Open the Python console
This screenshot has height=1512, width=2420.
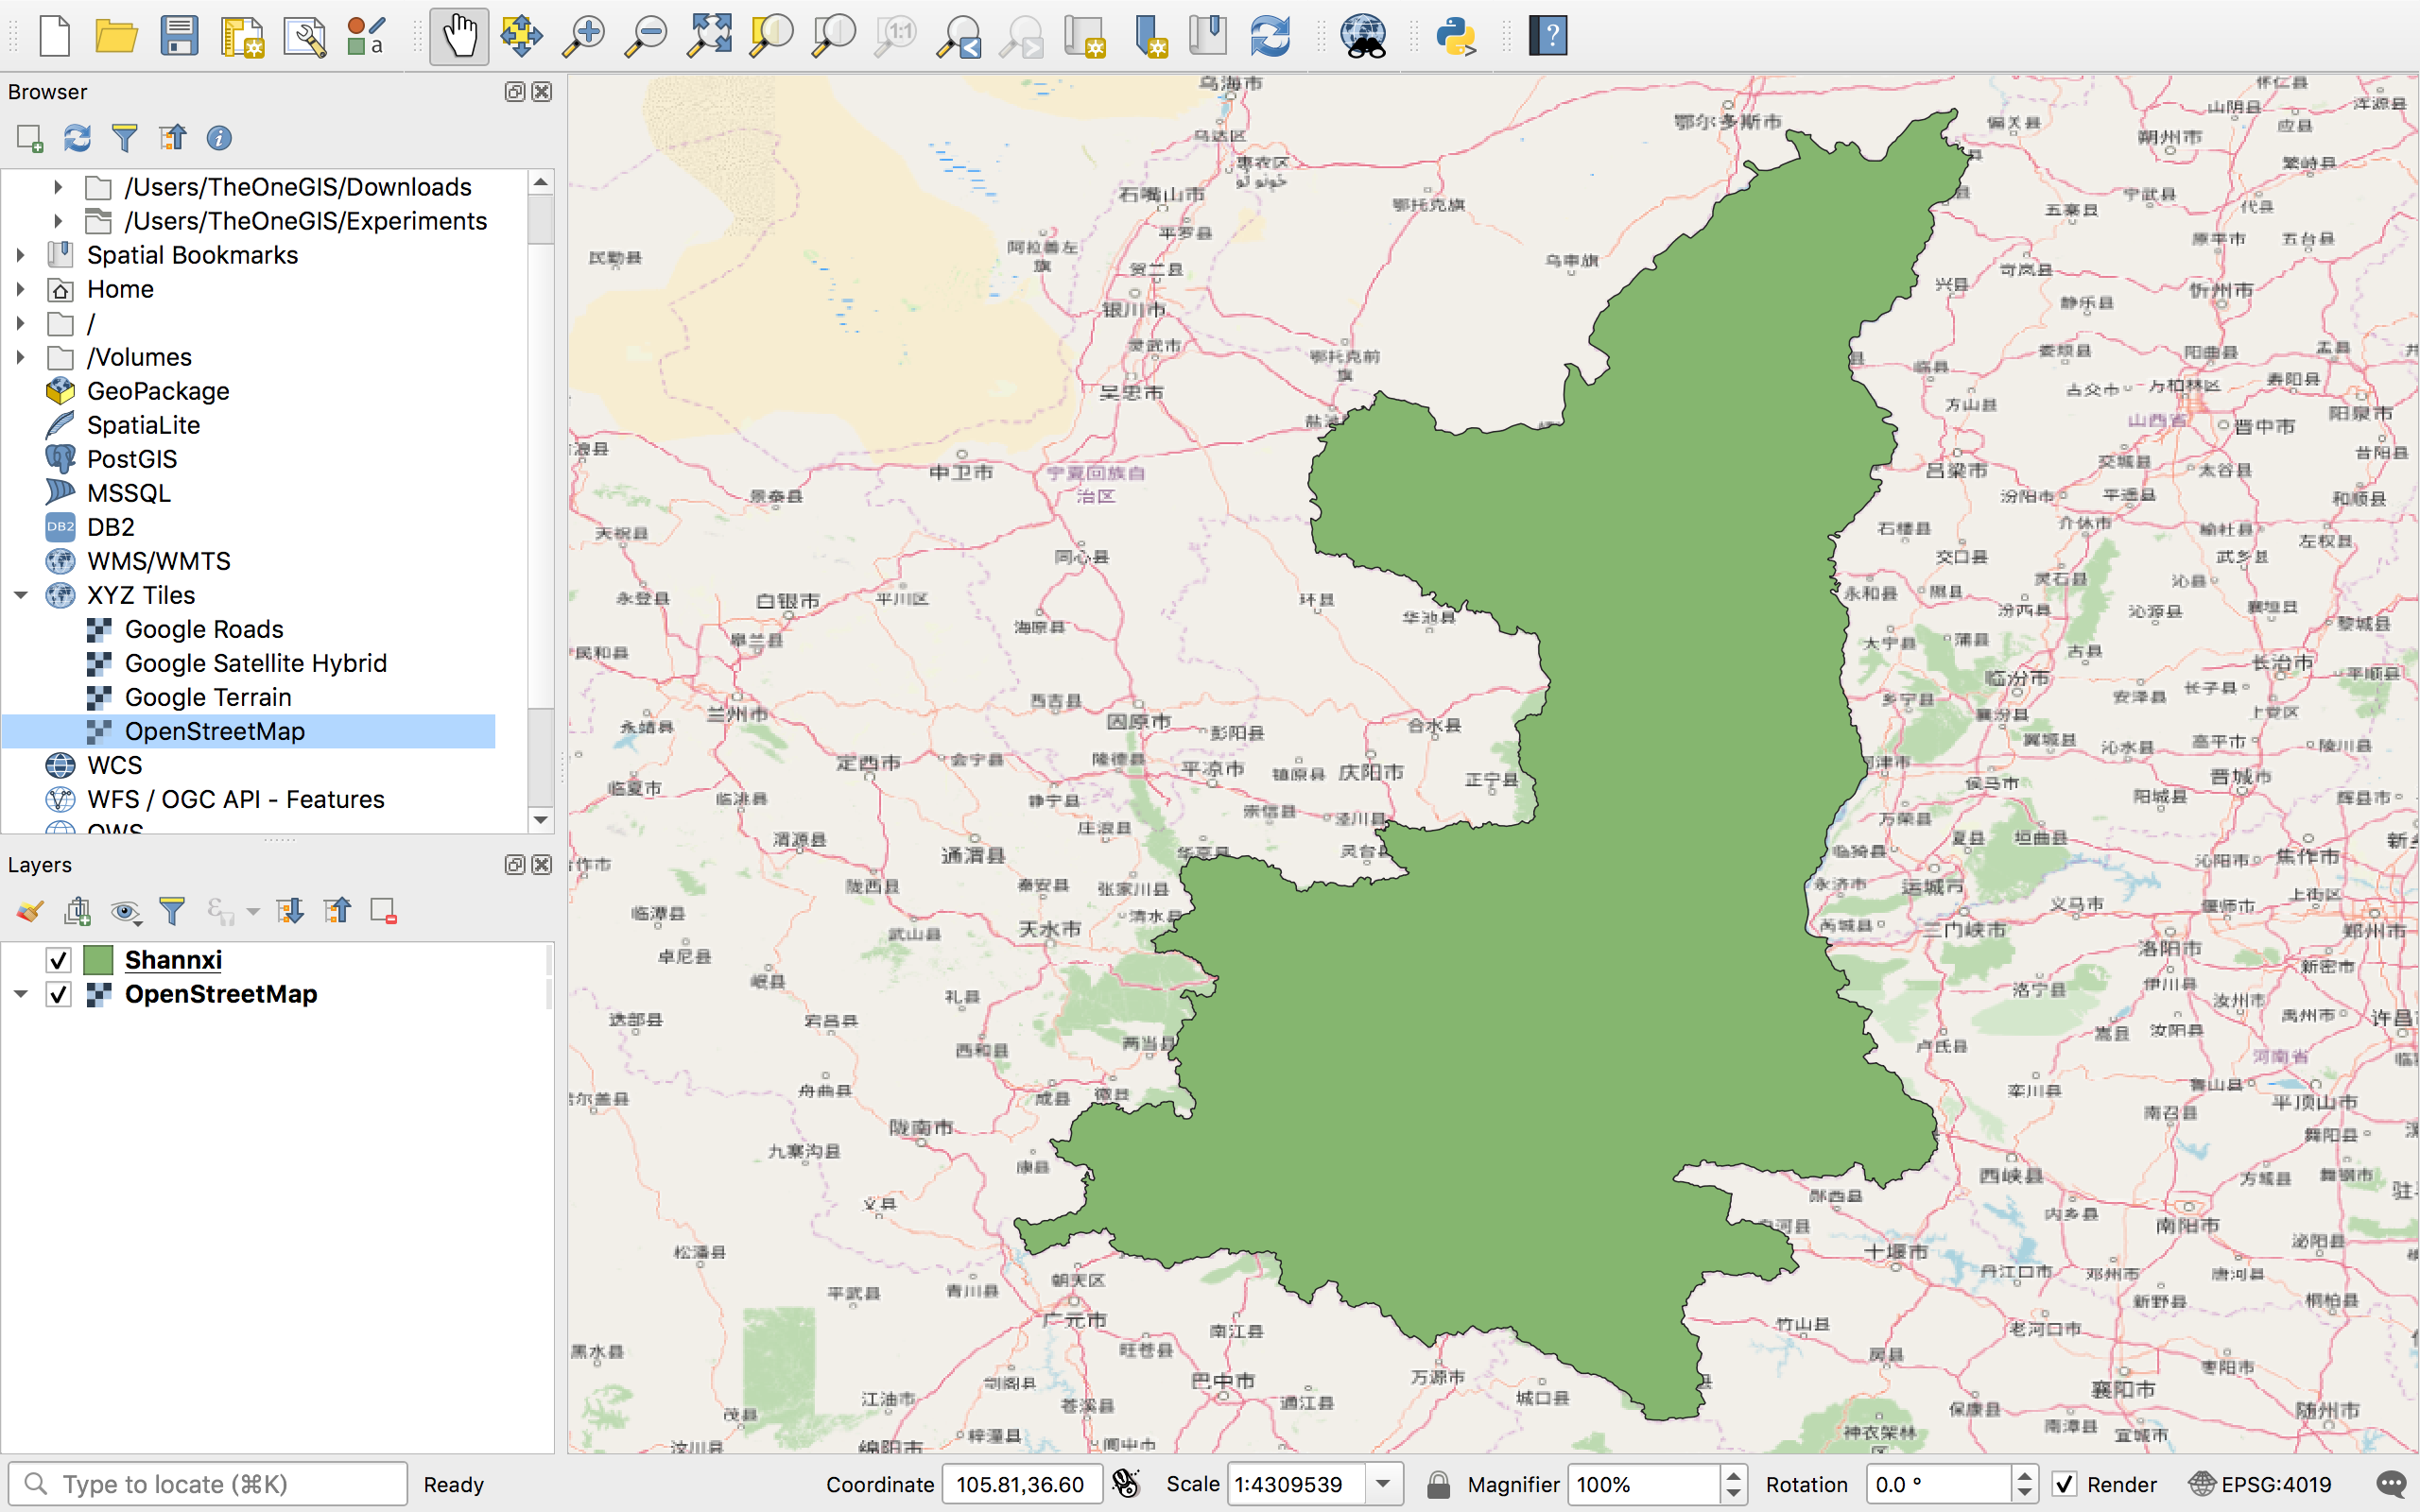(x=1455, y=35)
